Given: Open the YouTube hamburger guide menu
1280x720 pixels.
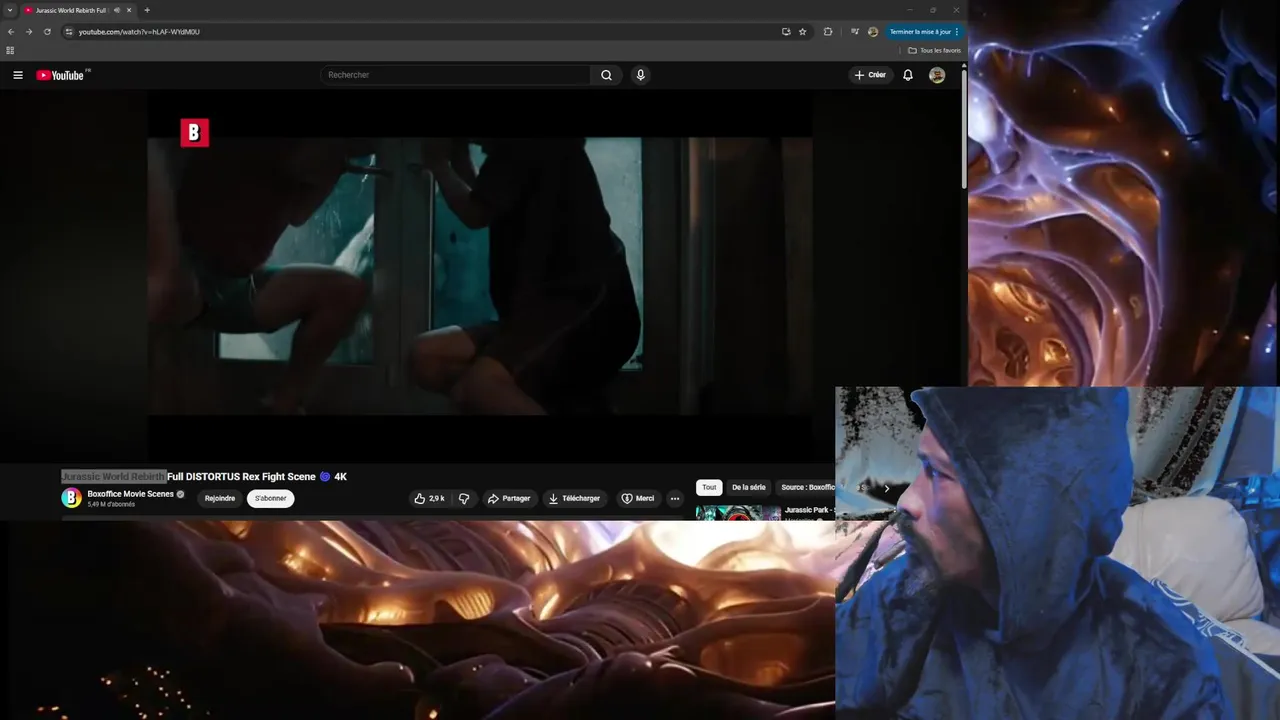Looking at the screenshot, I should pyautogui.click(x=17, y=75).
